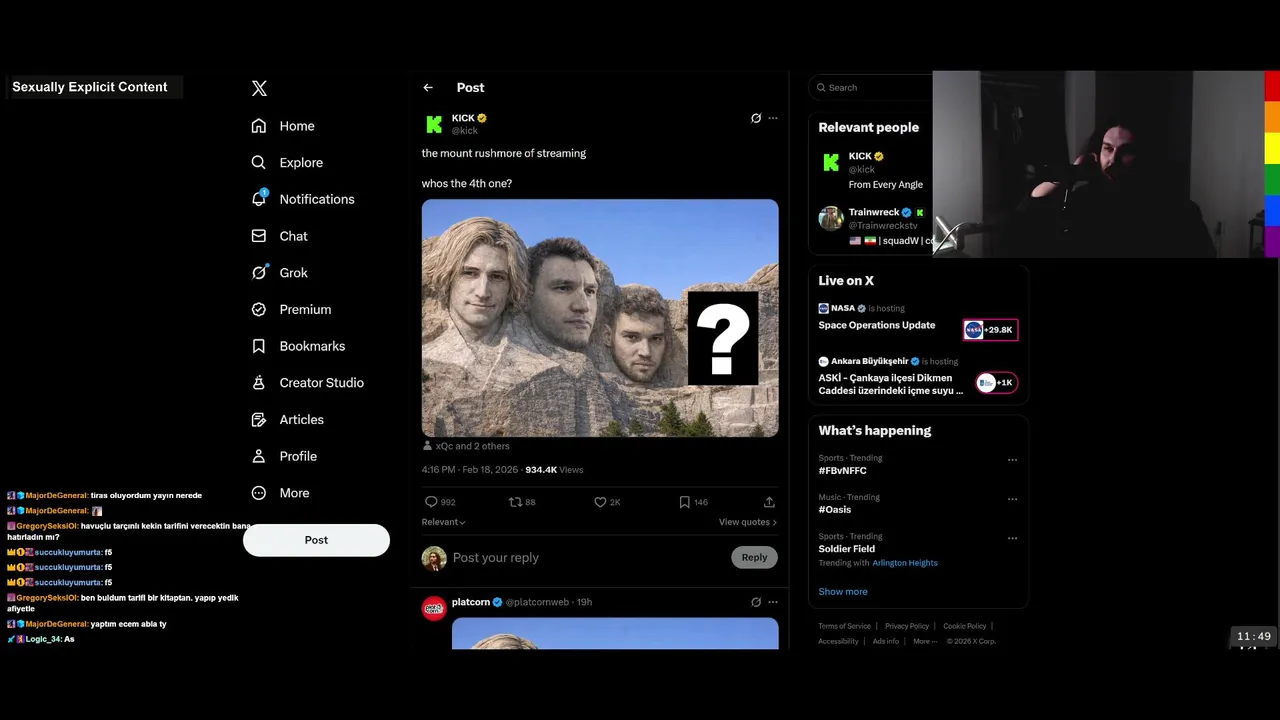Open trending #FBvNFFC

click(x=843, y=471)
